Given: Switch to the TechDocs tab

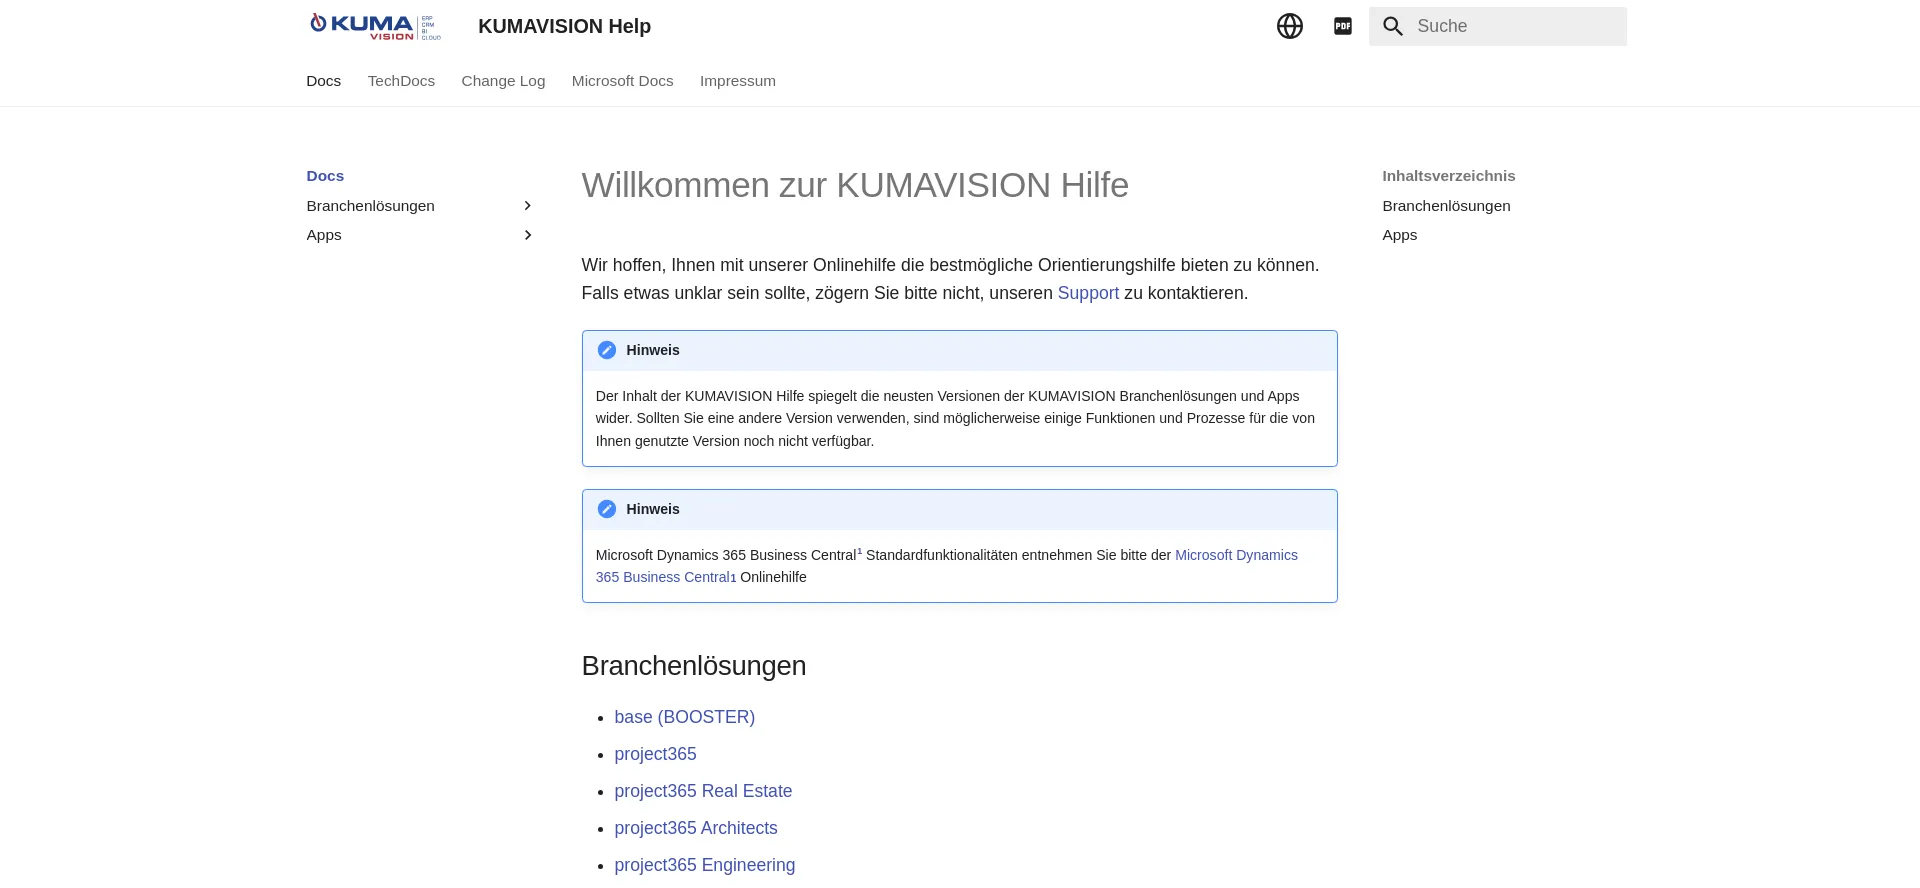Looking at the screenshot, I should pos(401,81).
